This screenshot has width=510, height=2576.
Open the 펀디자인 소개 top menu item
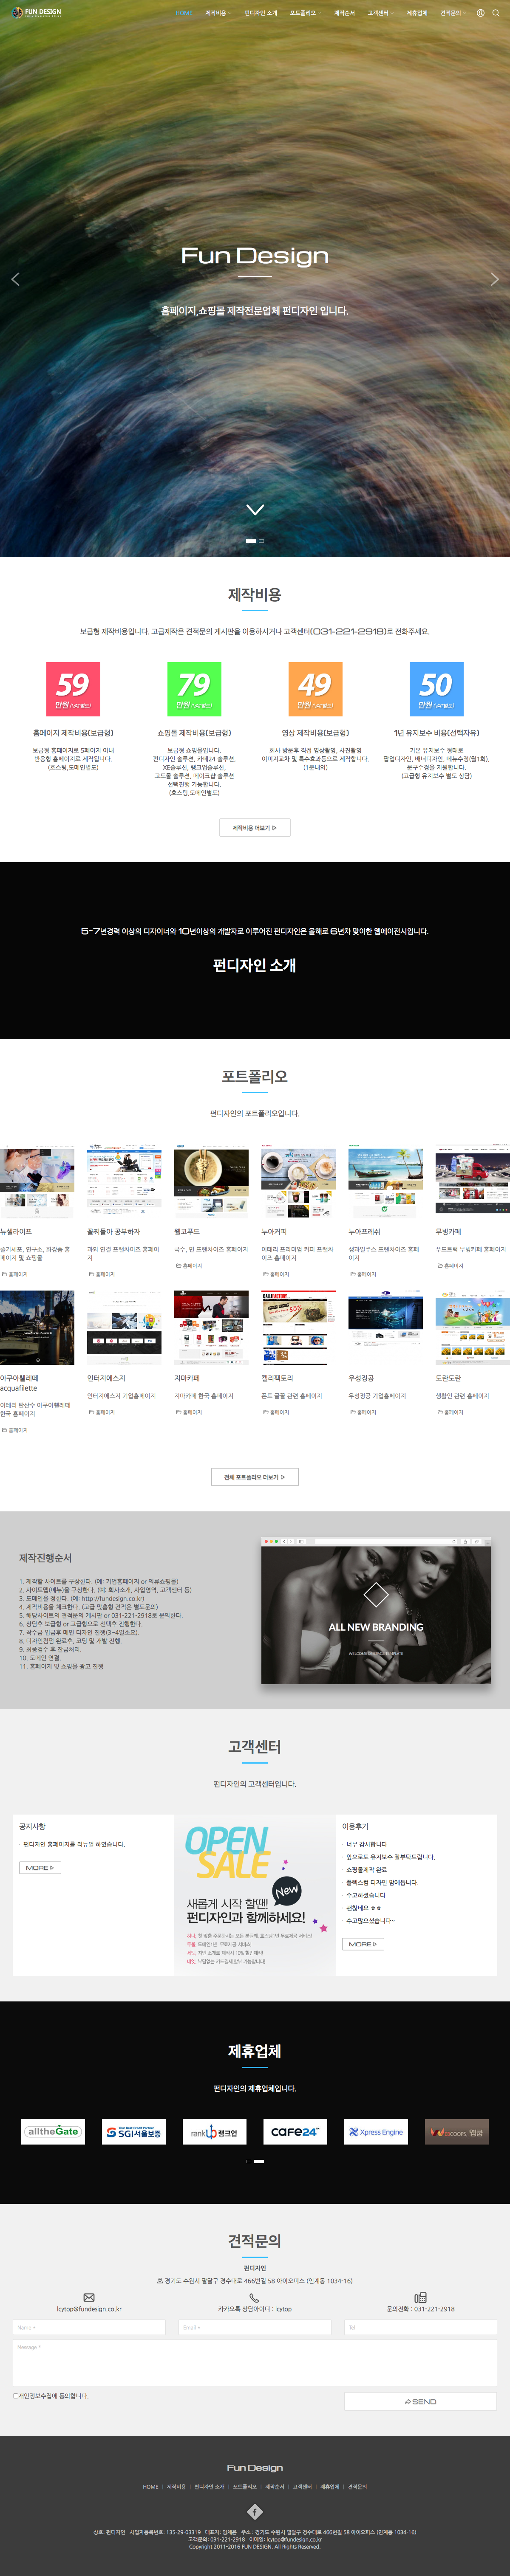(261, 13)
